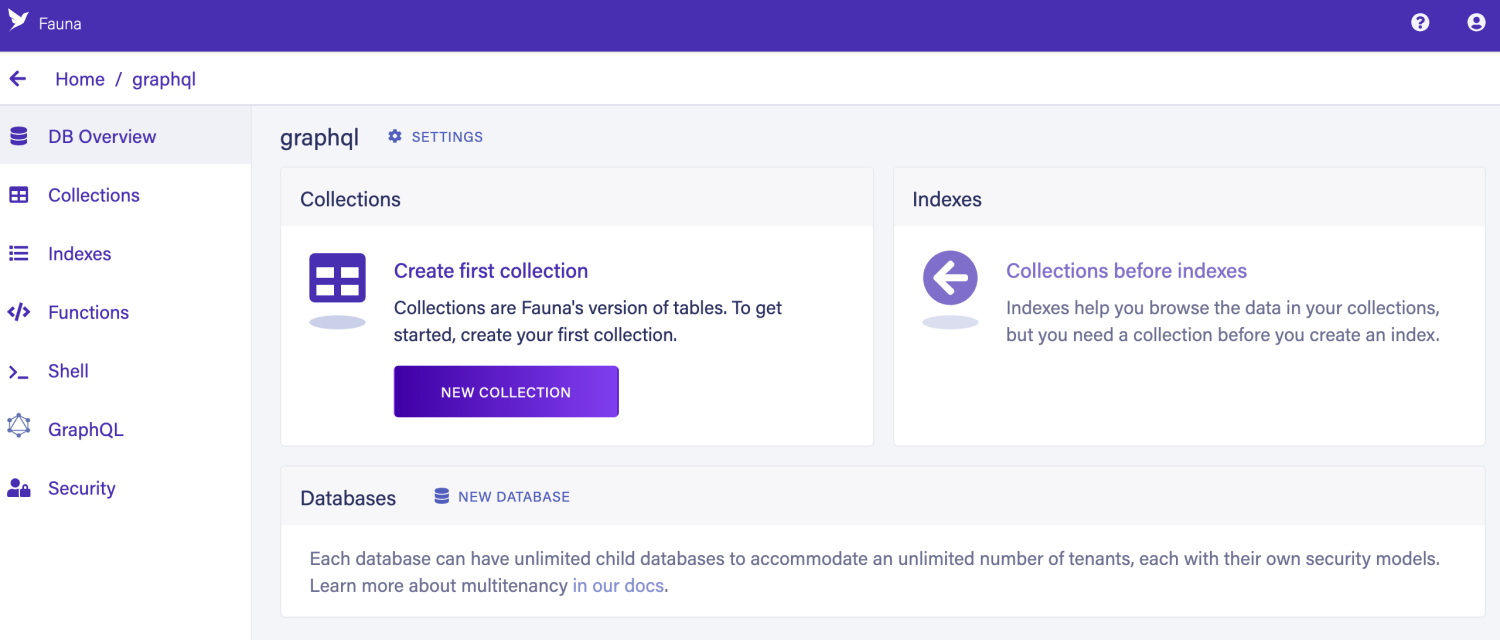Click the Functions code brackets icon

tap(19, 312)
